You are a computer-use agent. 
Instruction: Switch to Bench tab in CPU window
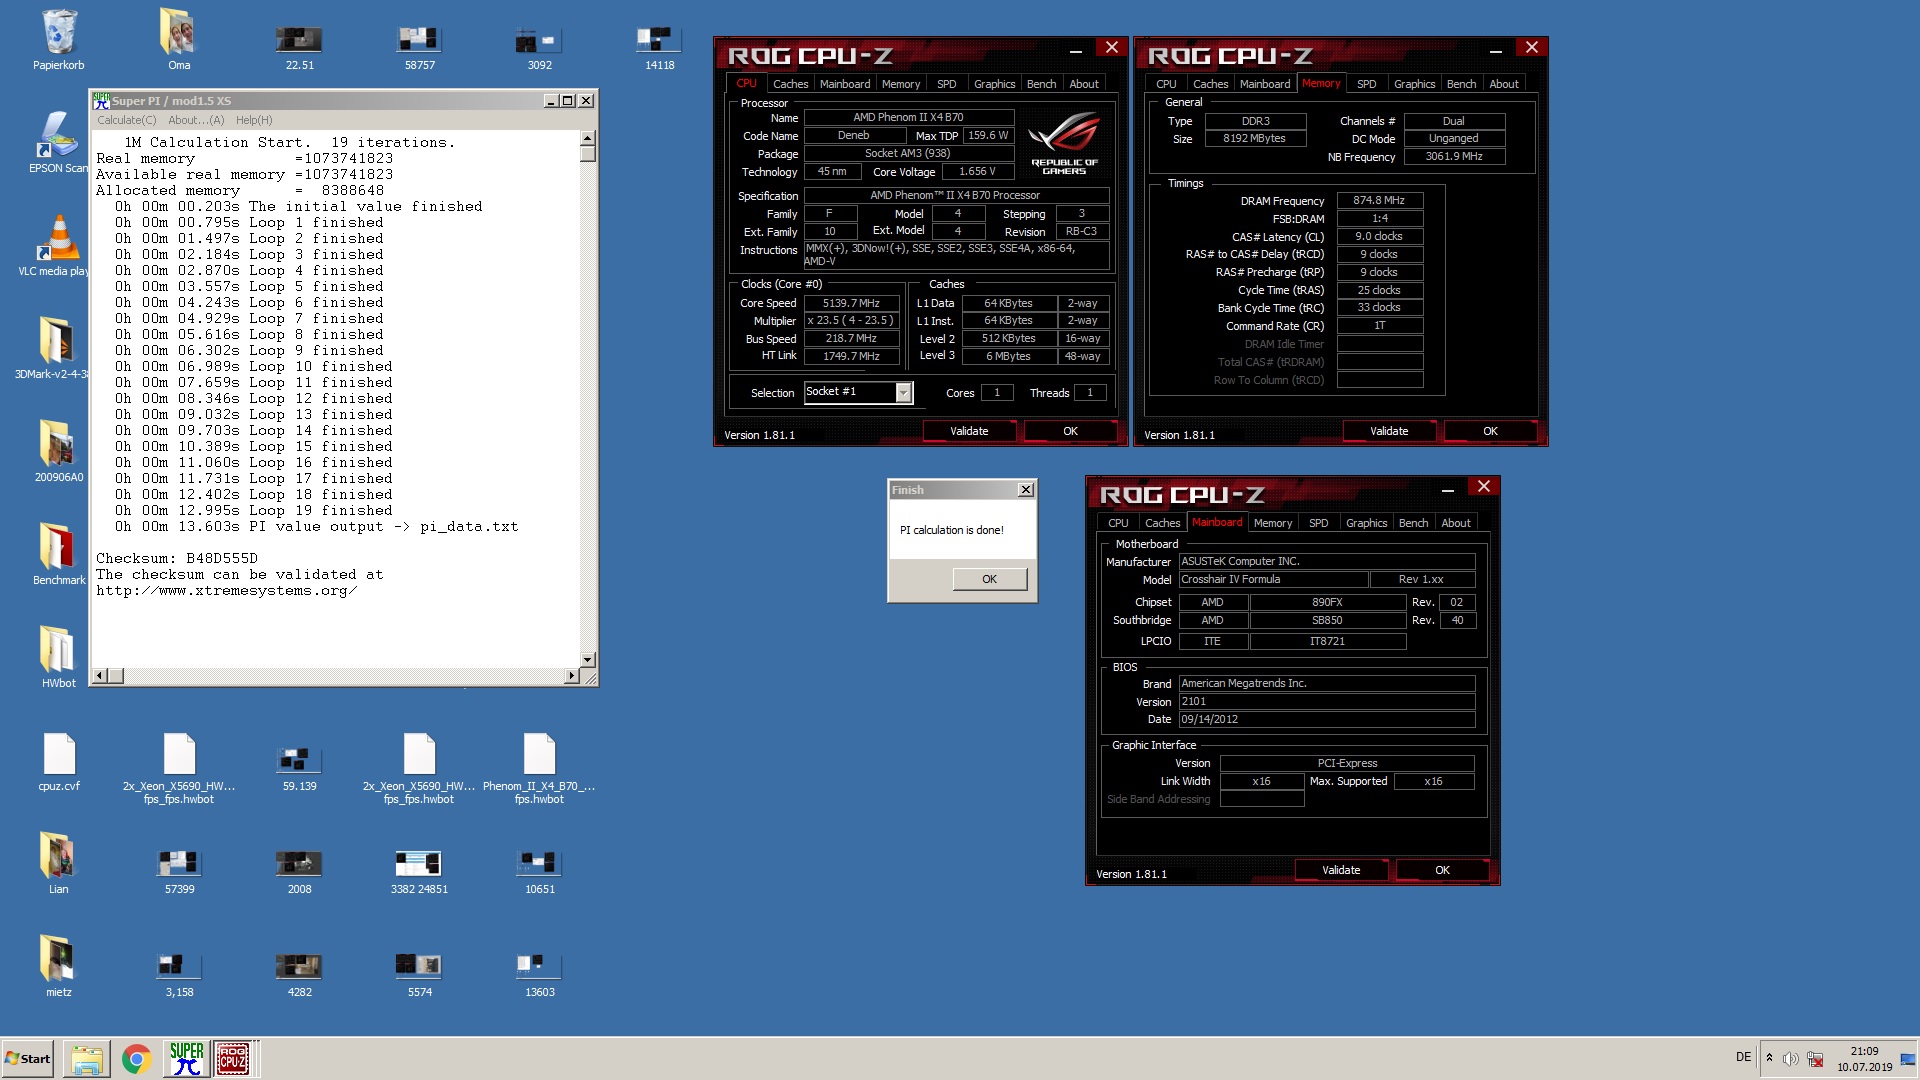[x=1041, y=84]
